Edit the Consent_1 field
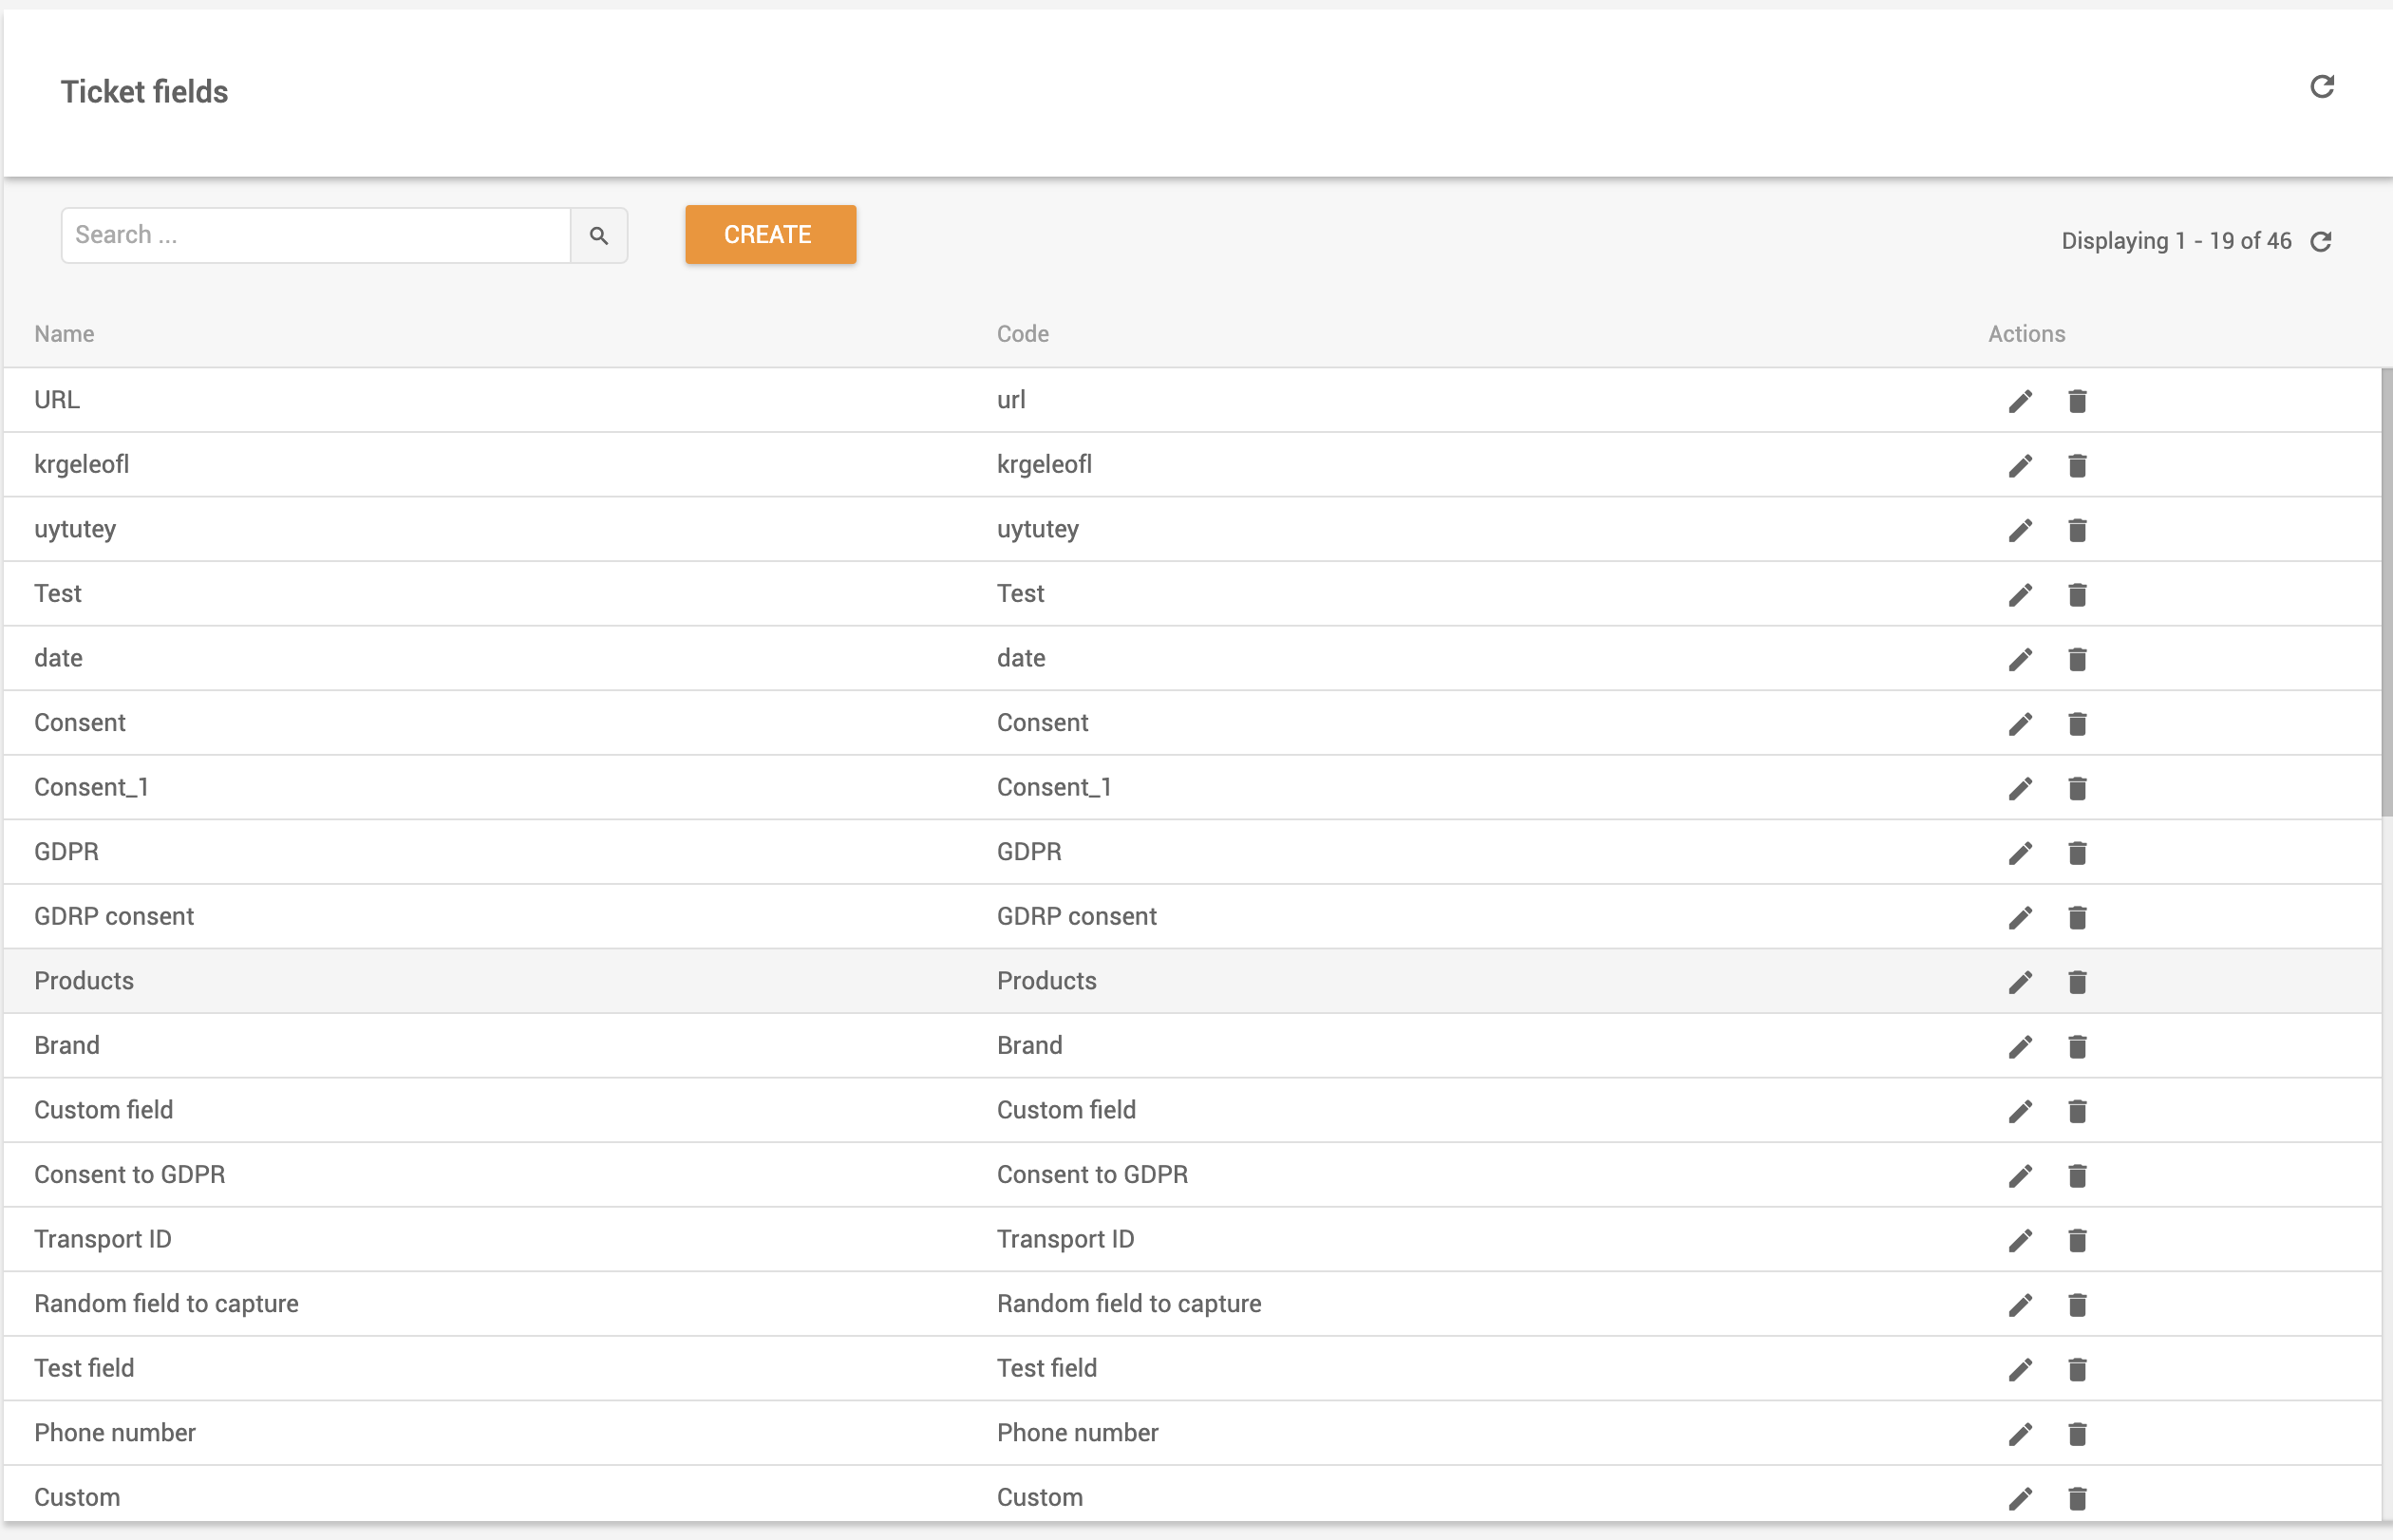 [x=2020, y=788]
